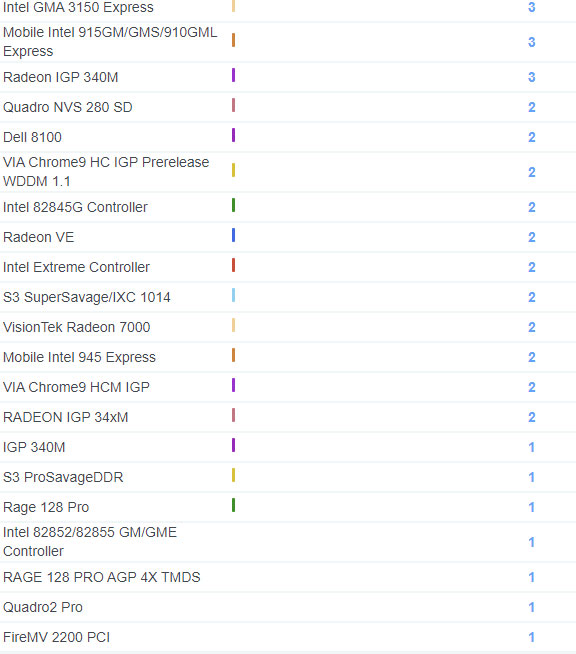Open count 1 link for IGP 340M

(x=531, y=448)
